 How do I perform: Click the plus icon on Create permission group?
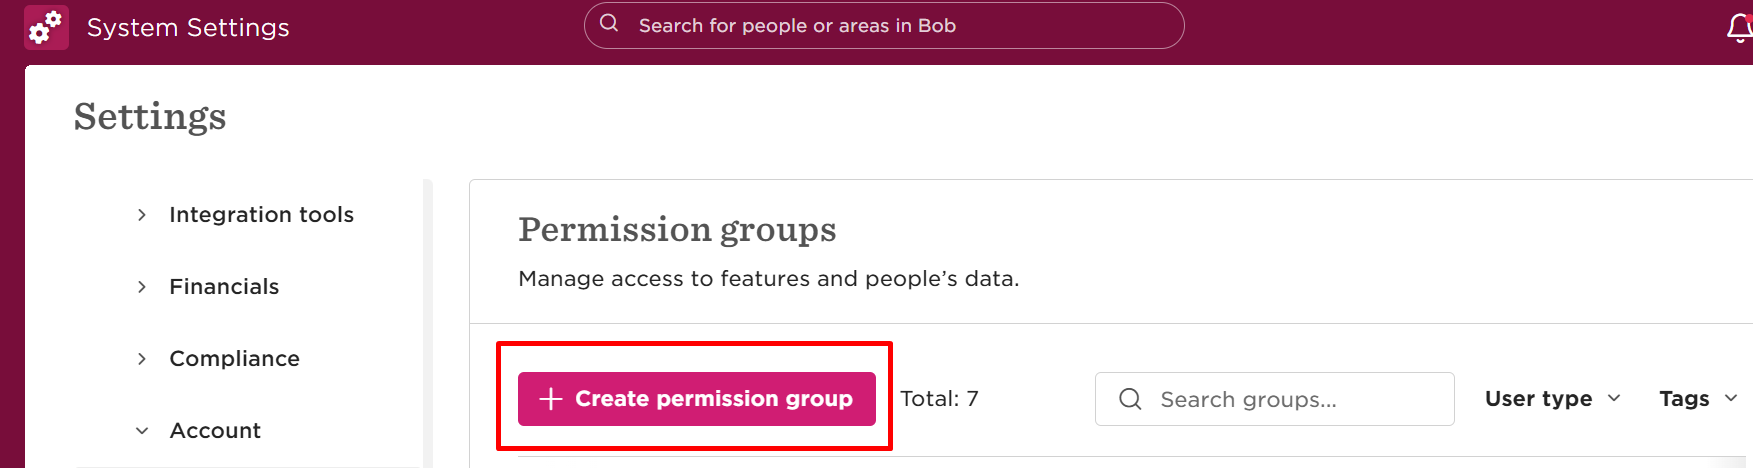[551, 399]
